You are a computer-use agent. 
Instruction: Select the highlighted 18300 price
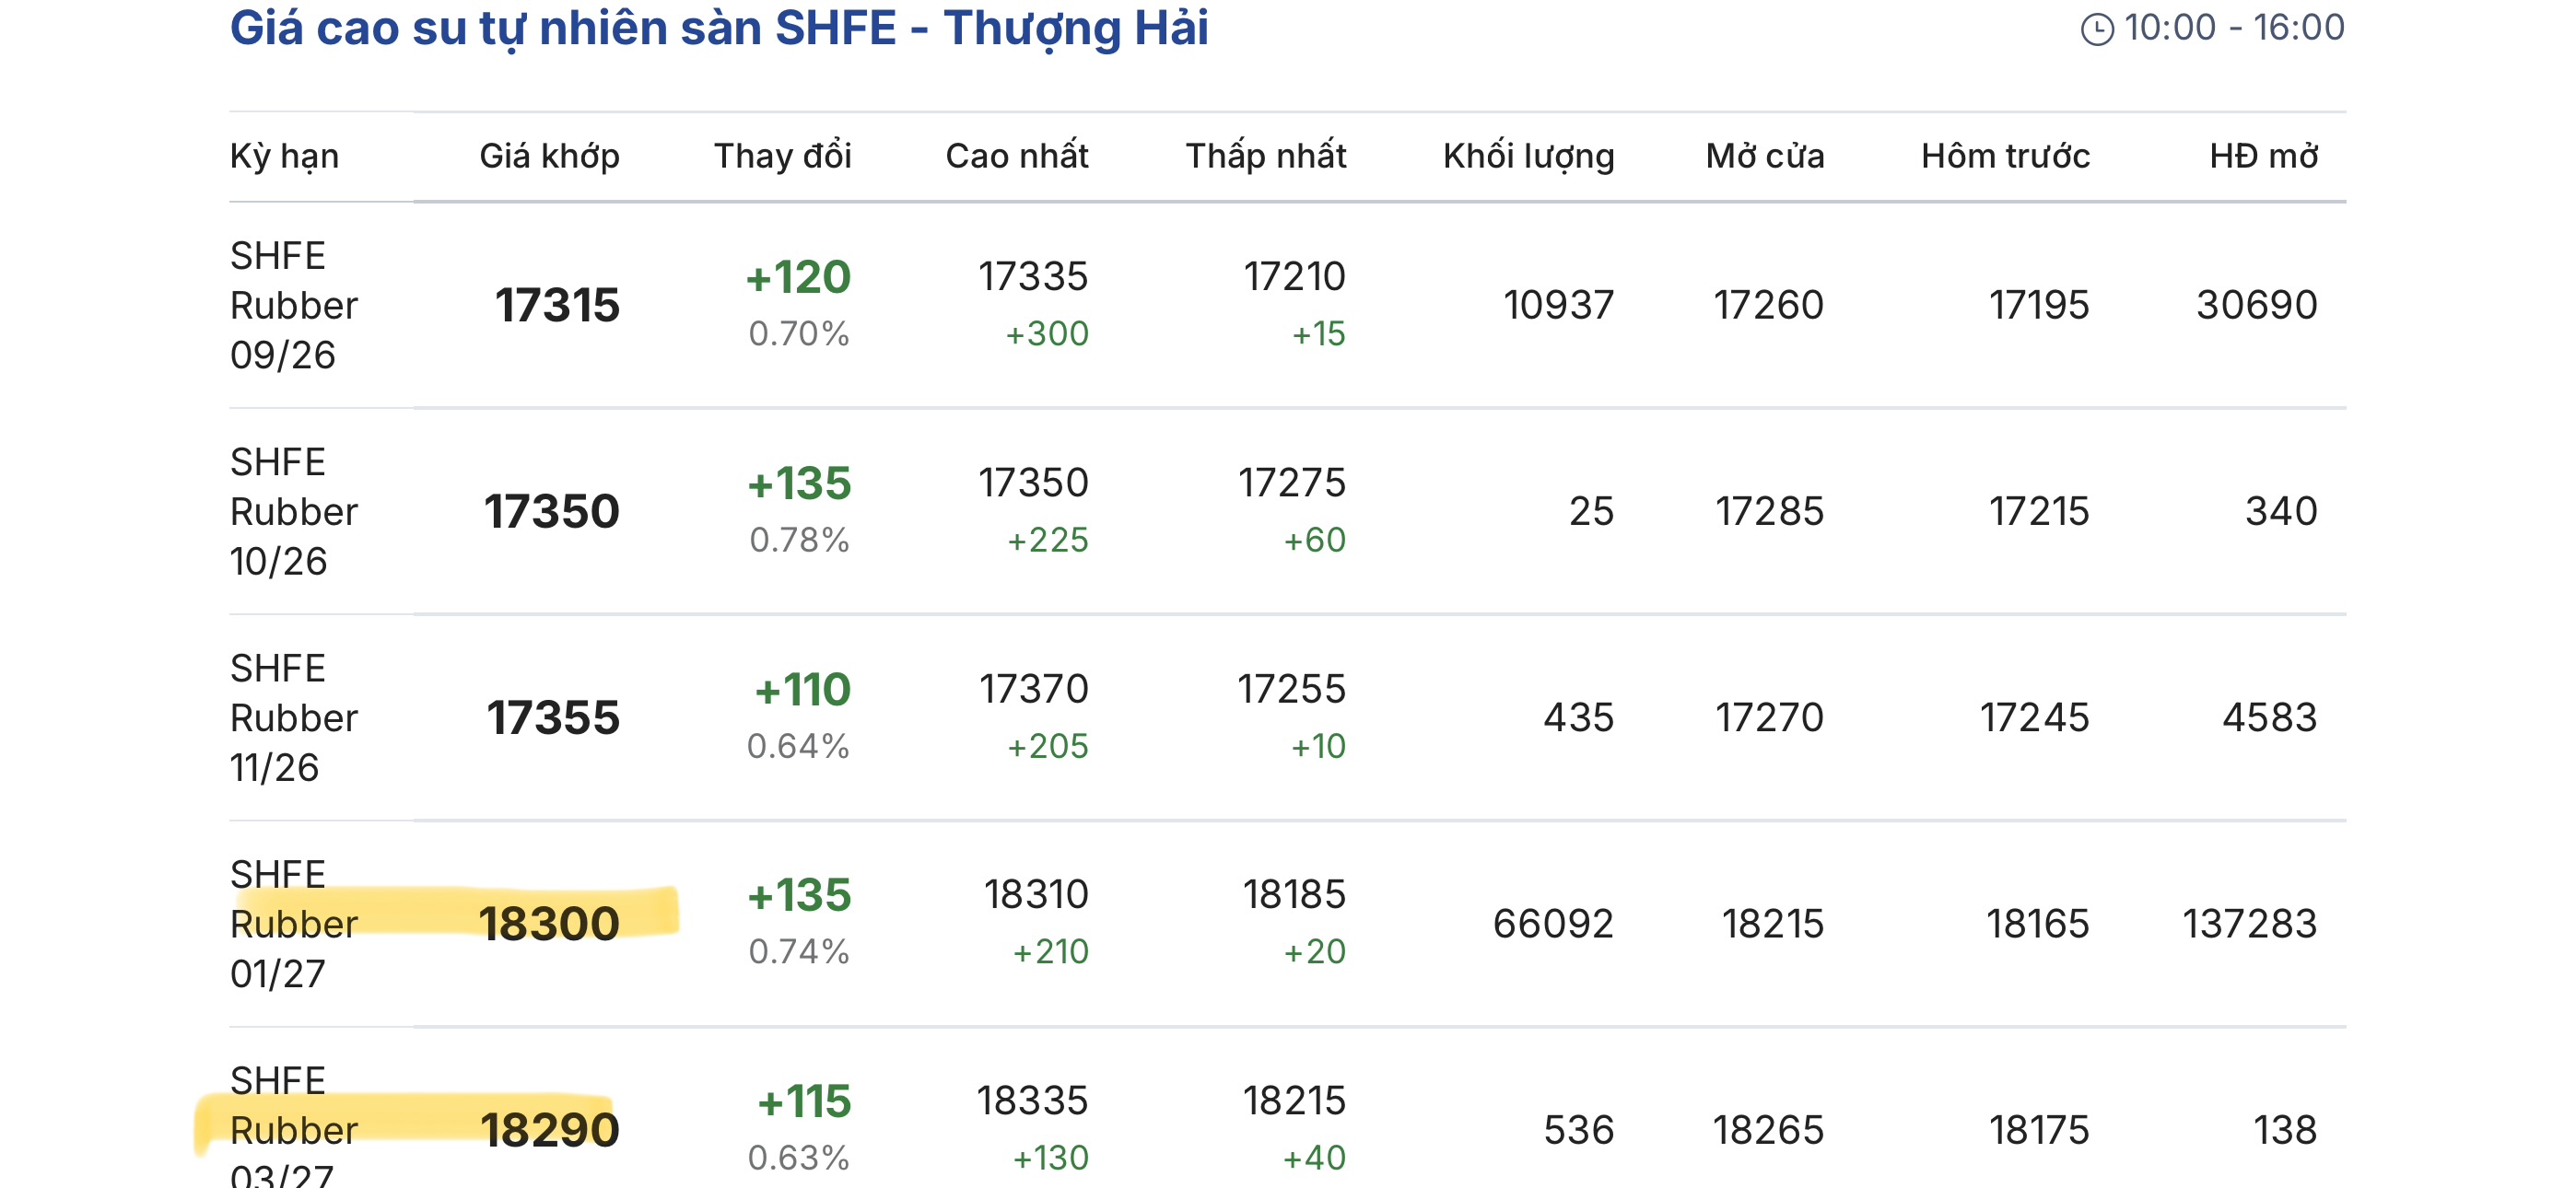click(549, 923)
